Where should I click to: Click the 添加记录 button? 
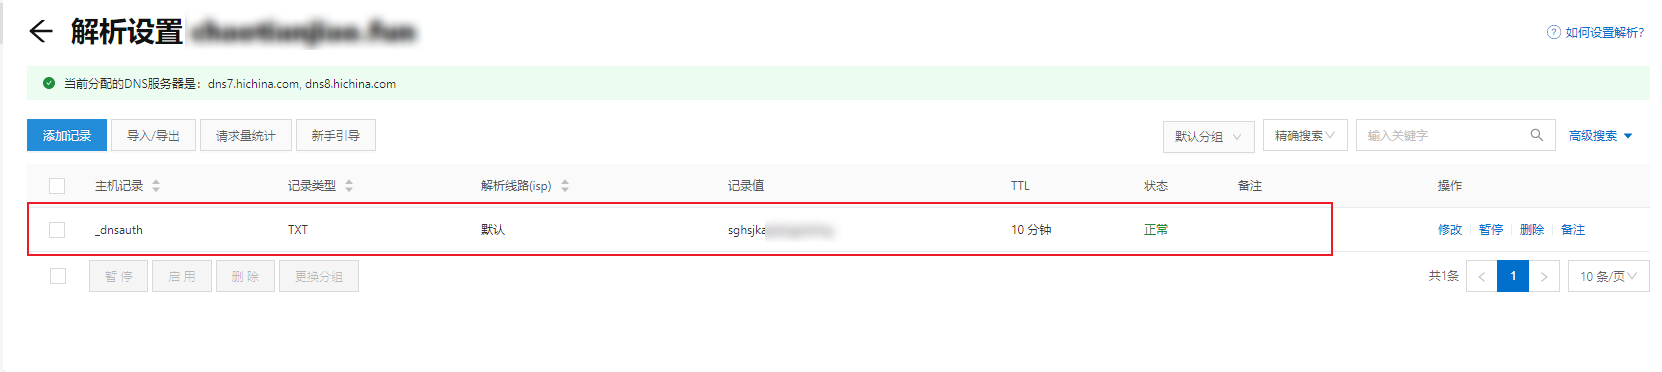(67, 135)
